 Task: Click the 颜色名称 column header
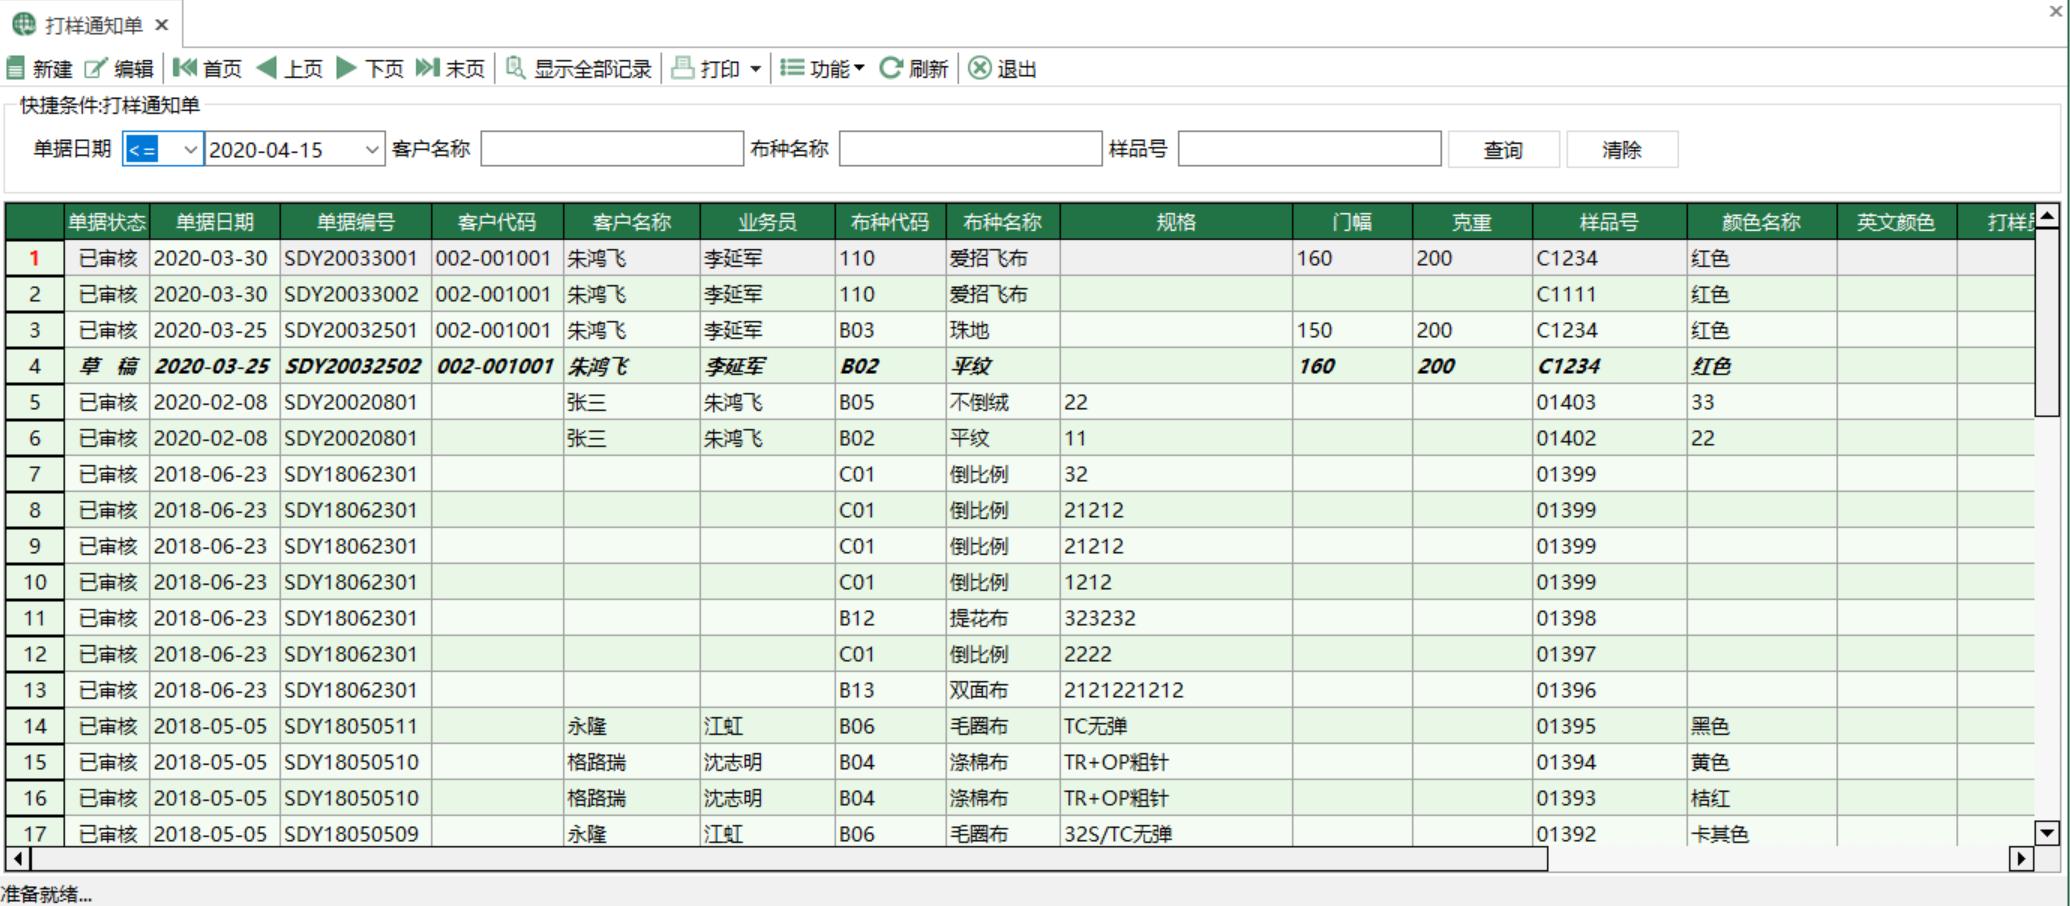(x=1761, y=222)
